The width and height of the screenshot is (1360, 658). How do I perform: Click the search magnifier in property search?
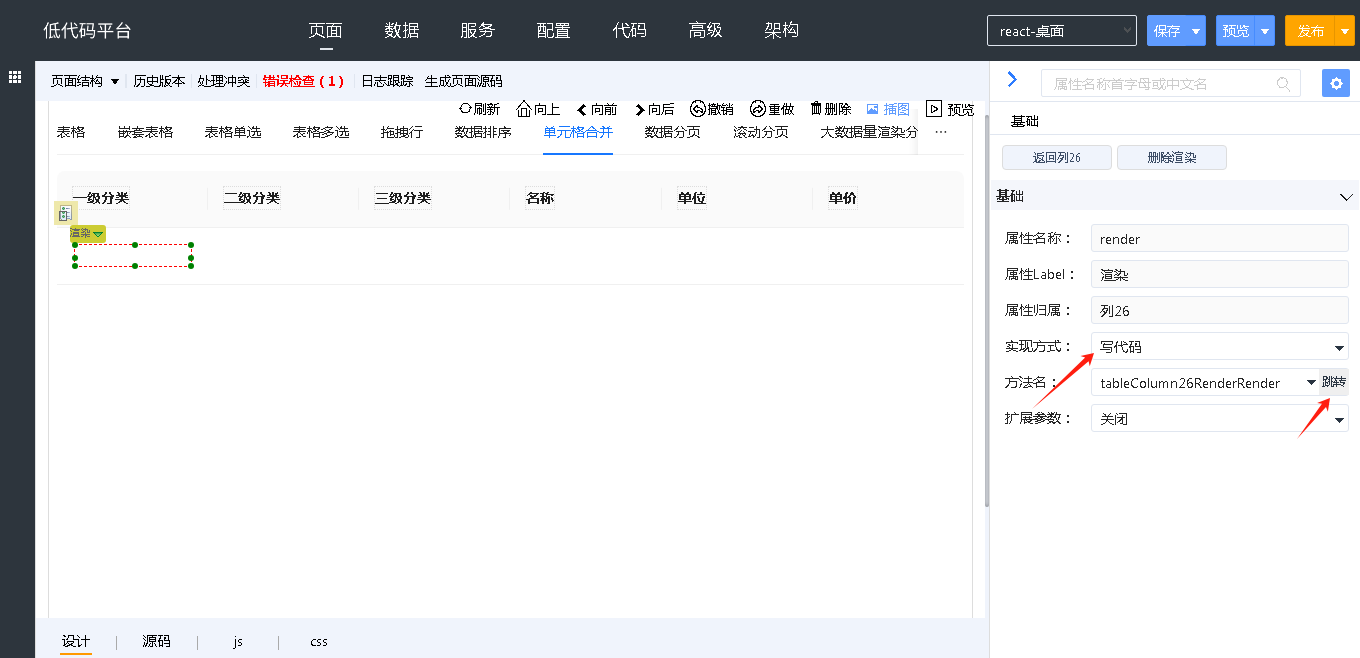pos(1284,84)
